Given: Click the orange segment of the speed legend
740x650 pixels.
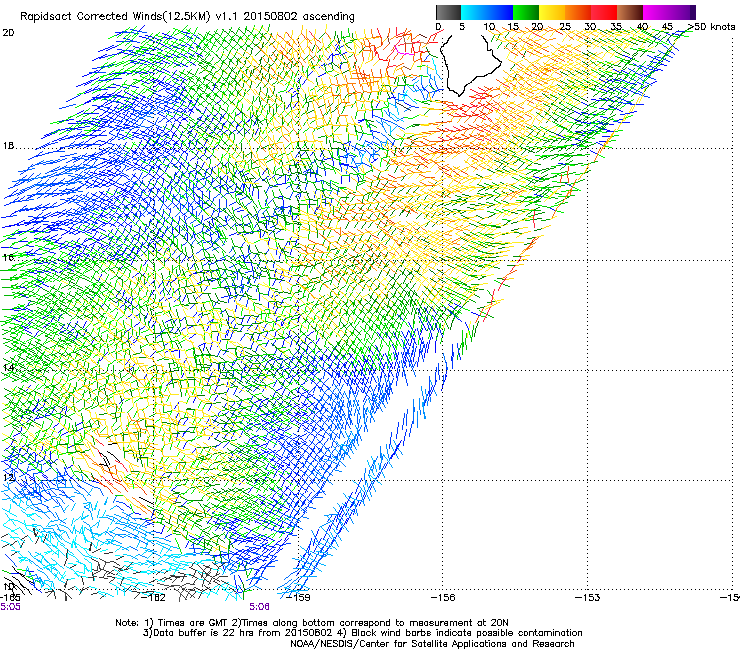Looking at the screenshot, I should coord(578,12).
